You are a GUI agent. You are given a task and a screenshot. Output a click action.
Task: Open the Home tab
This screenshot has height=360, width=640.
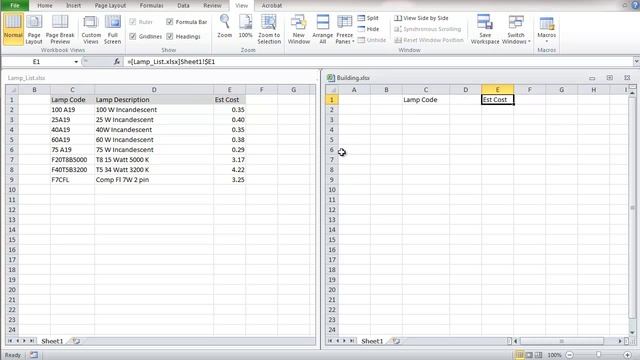tap(44, 5)
